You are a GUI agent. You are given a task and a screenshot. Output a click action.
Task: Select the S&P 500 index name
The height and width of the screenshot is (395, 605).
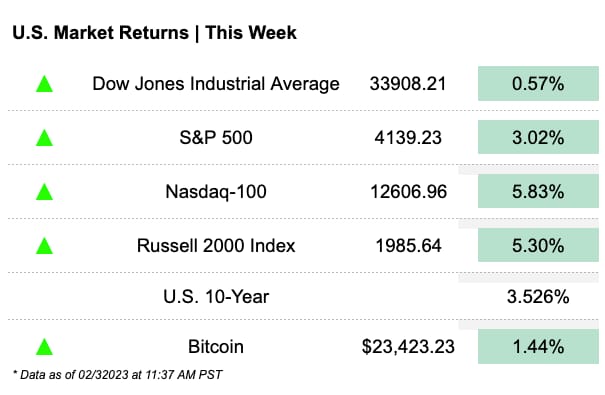click(216, 138)
